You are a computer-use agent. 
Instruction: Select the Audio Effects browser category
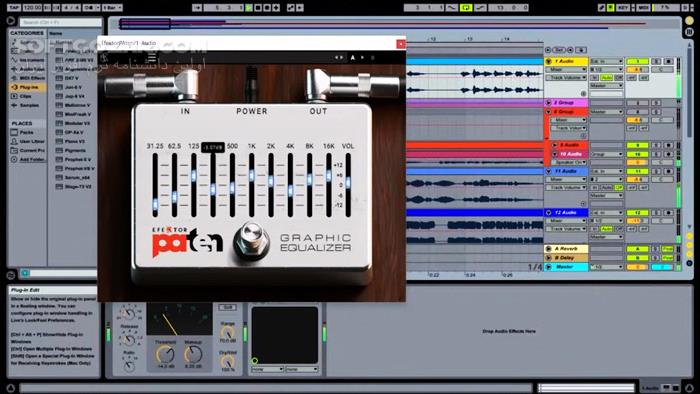click(x=28, y=69)
